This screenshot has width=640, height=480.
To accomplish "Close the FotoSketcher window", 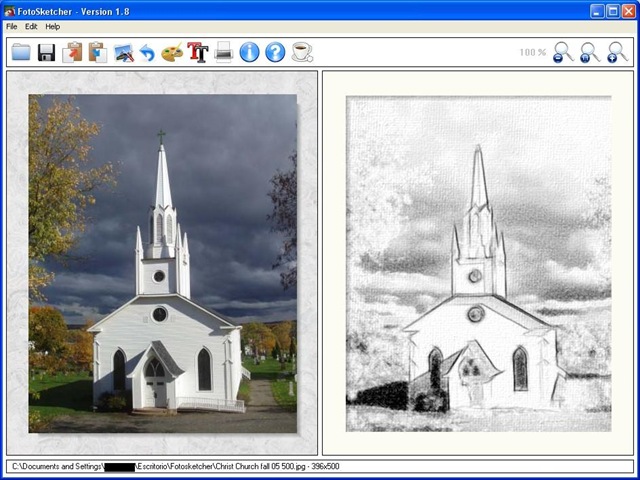I will (629, 11).
